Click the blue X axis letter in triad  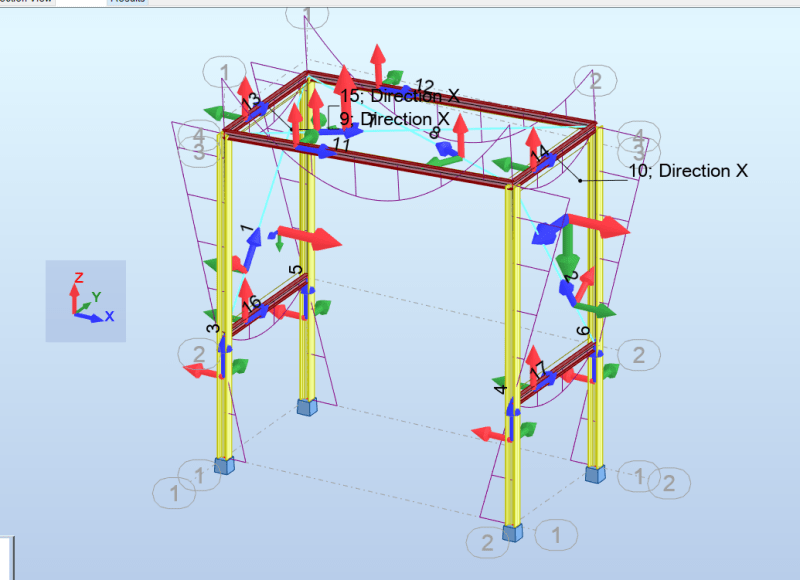coord(109,316)
